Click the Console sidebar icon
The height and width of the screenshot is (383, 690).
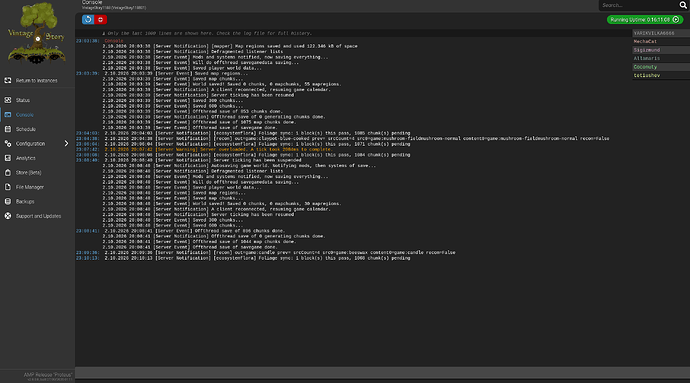tap(8, 115)
